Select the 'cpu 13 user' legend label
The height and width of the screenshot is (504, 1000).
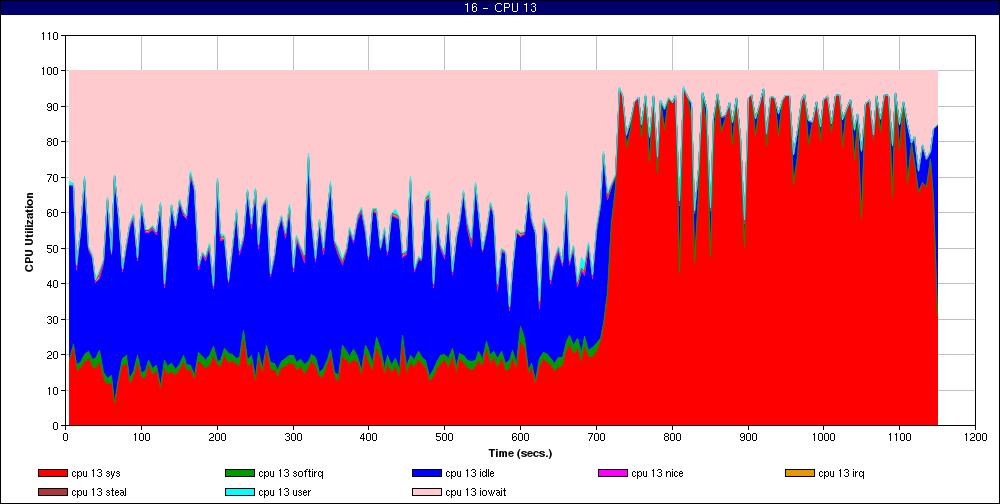tap(284, 493)
